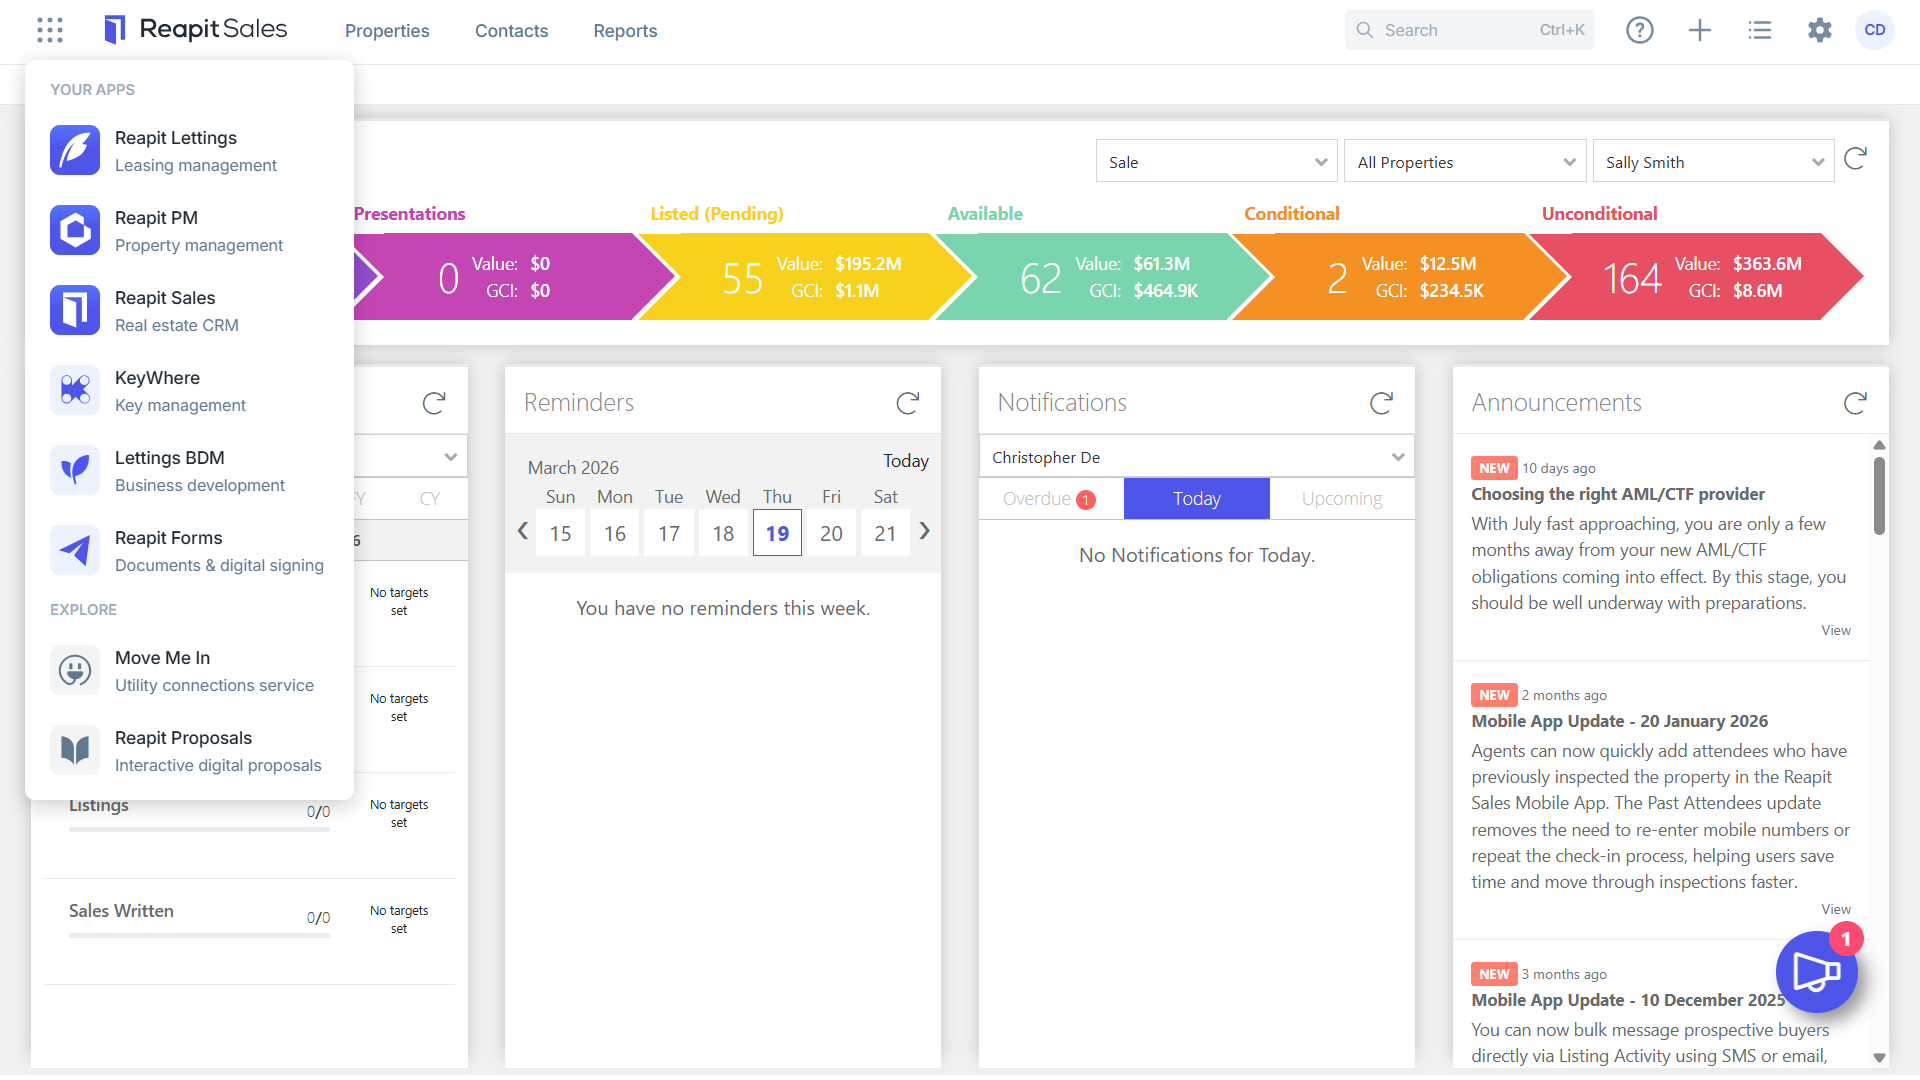Switch to the Upcoming notifications tab
The image size is (1920, 1080).
pyautogui.click(x=1342, y=499)
